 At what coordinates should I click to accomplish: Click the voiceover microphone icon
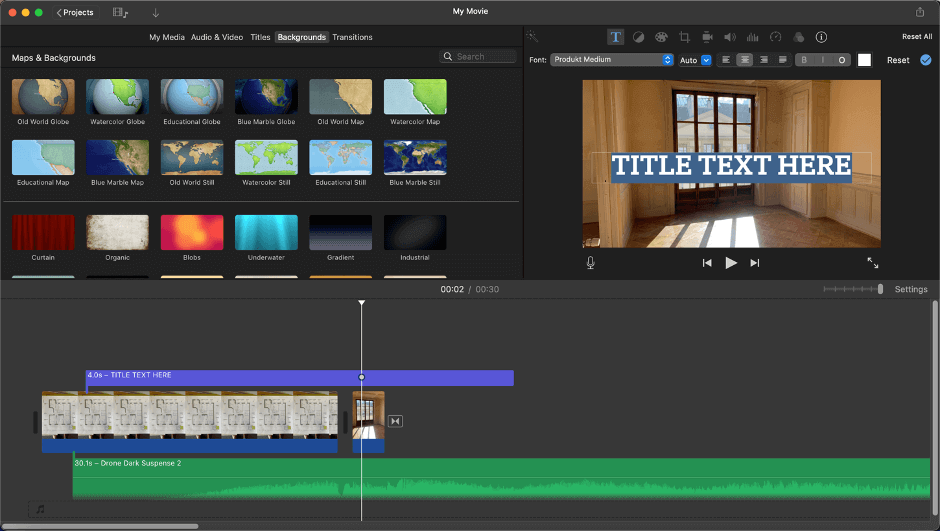tap(591, 263)
